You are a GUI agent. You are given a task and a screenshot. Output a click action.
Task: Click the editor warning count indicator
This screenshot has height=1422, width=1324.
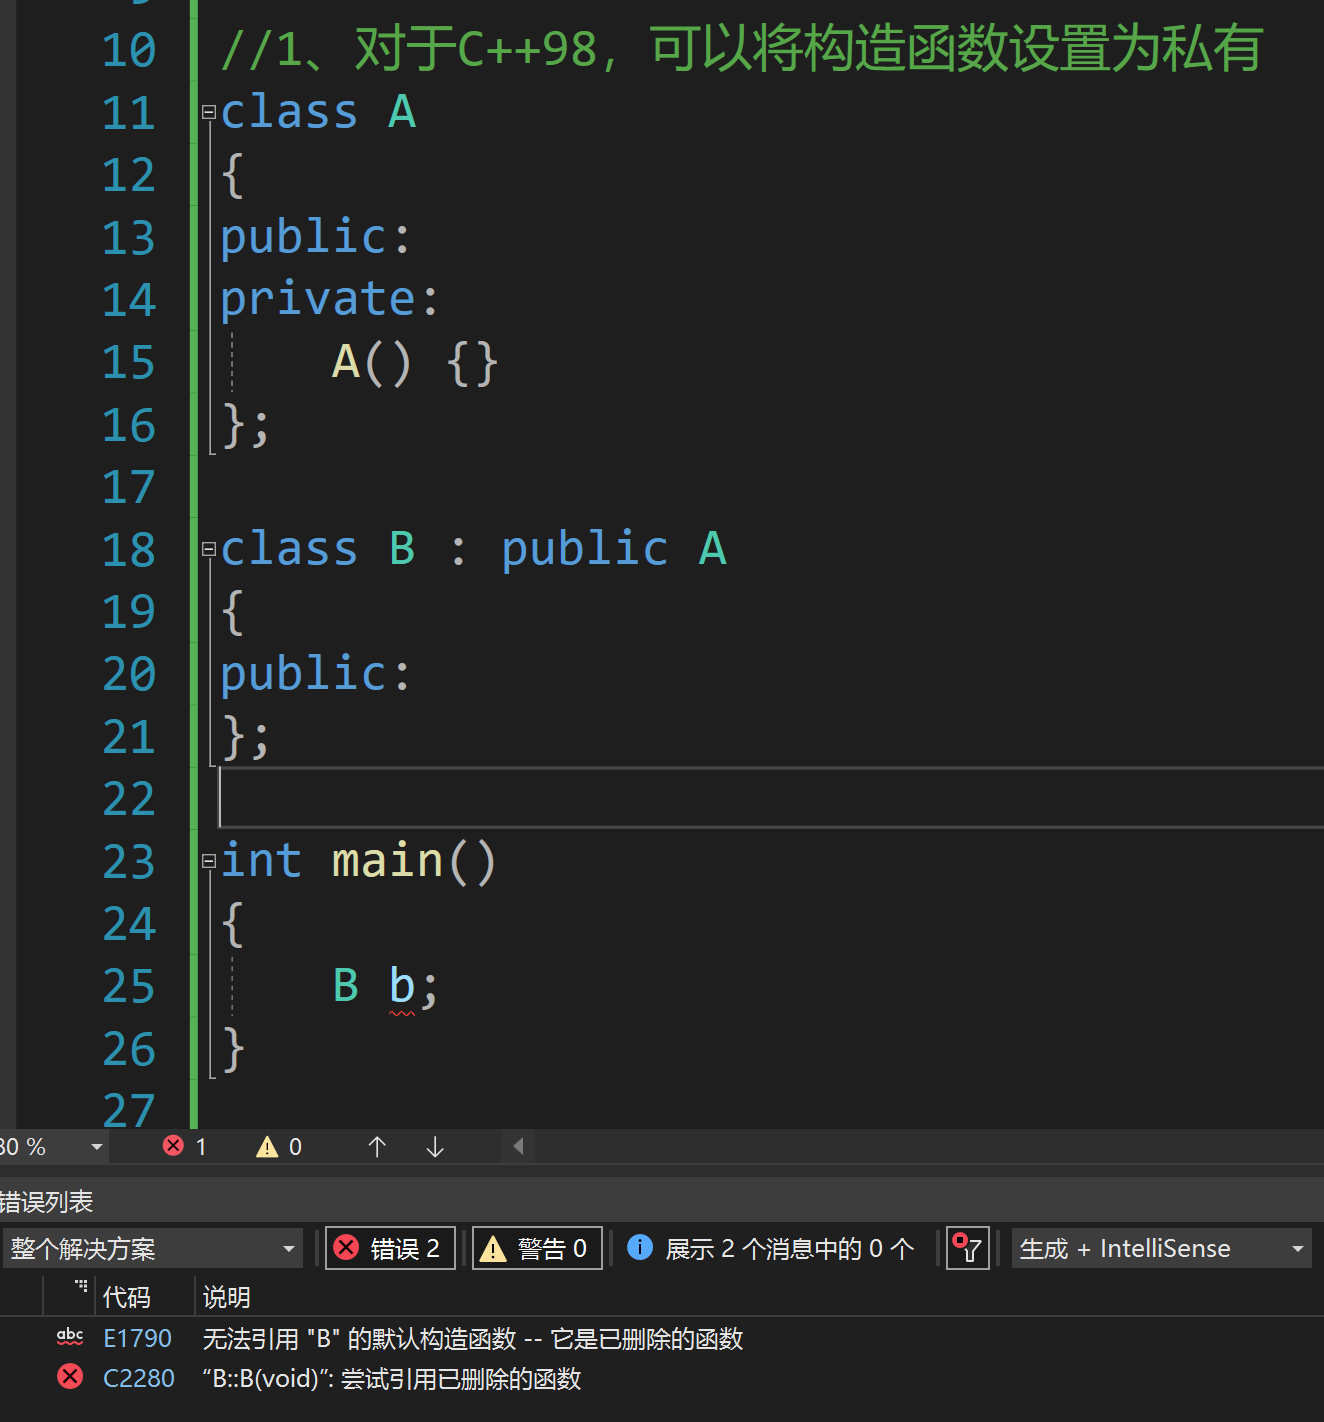click(279, 1147)
